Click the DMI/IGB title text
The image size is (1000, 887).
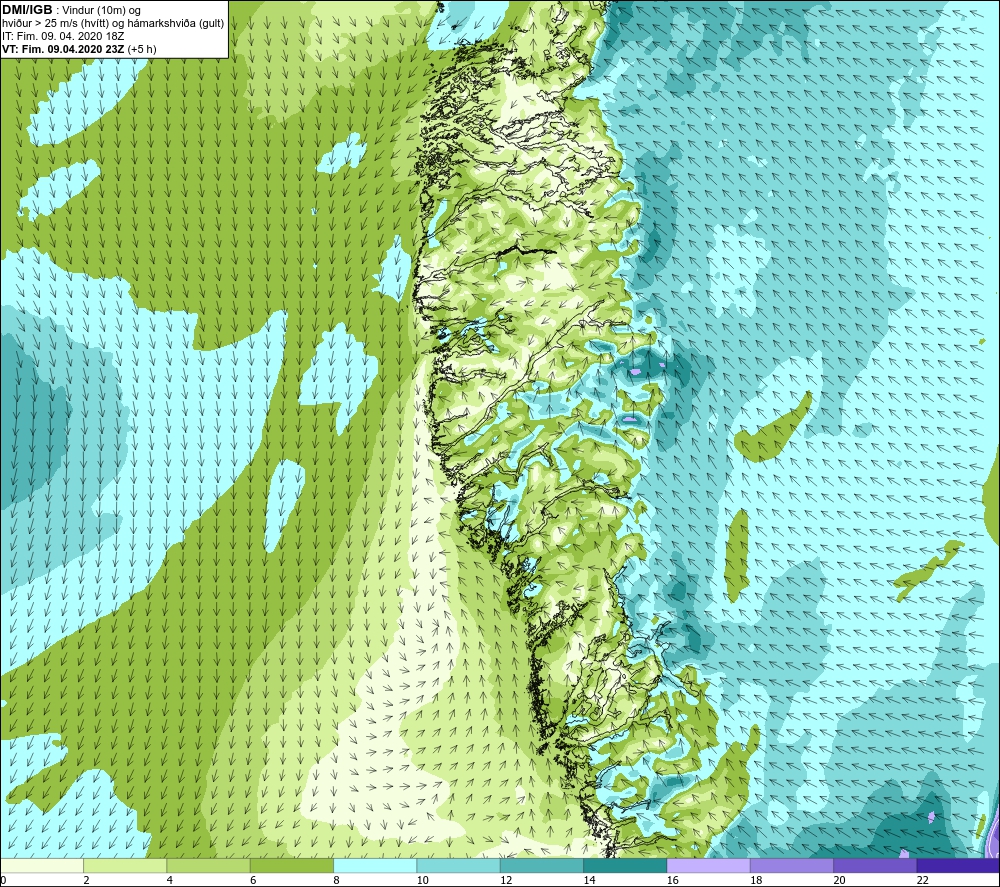(27, 10)
